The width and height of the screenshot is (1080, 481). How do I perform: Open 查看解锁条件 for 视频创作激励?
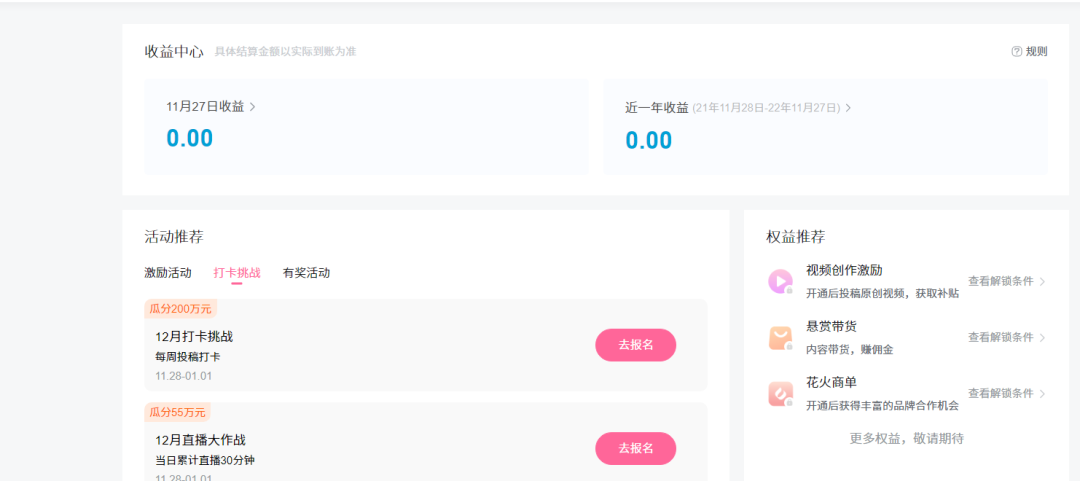click(x=1006, y=281)
